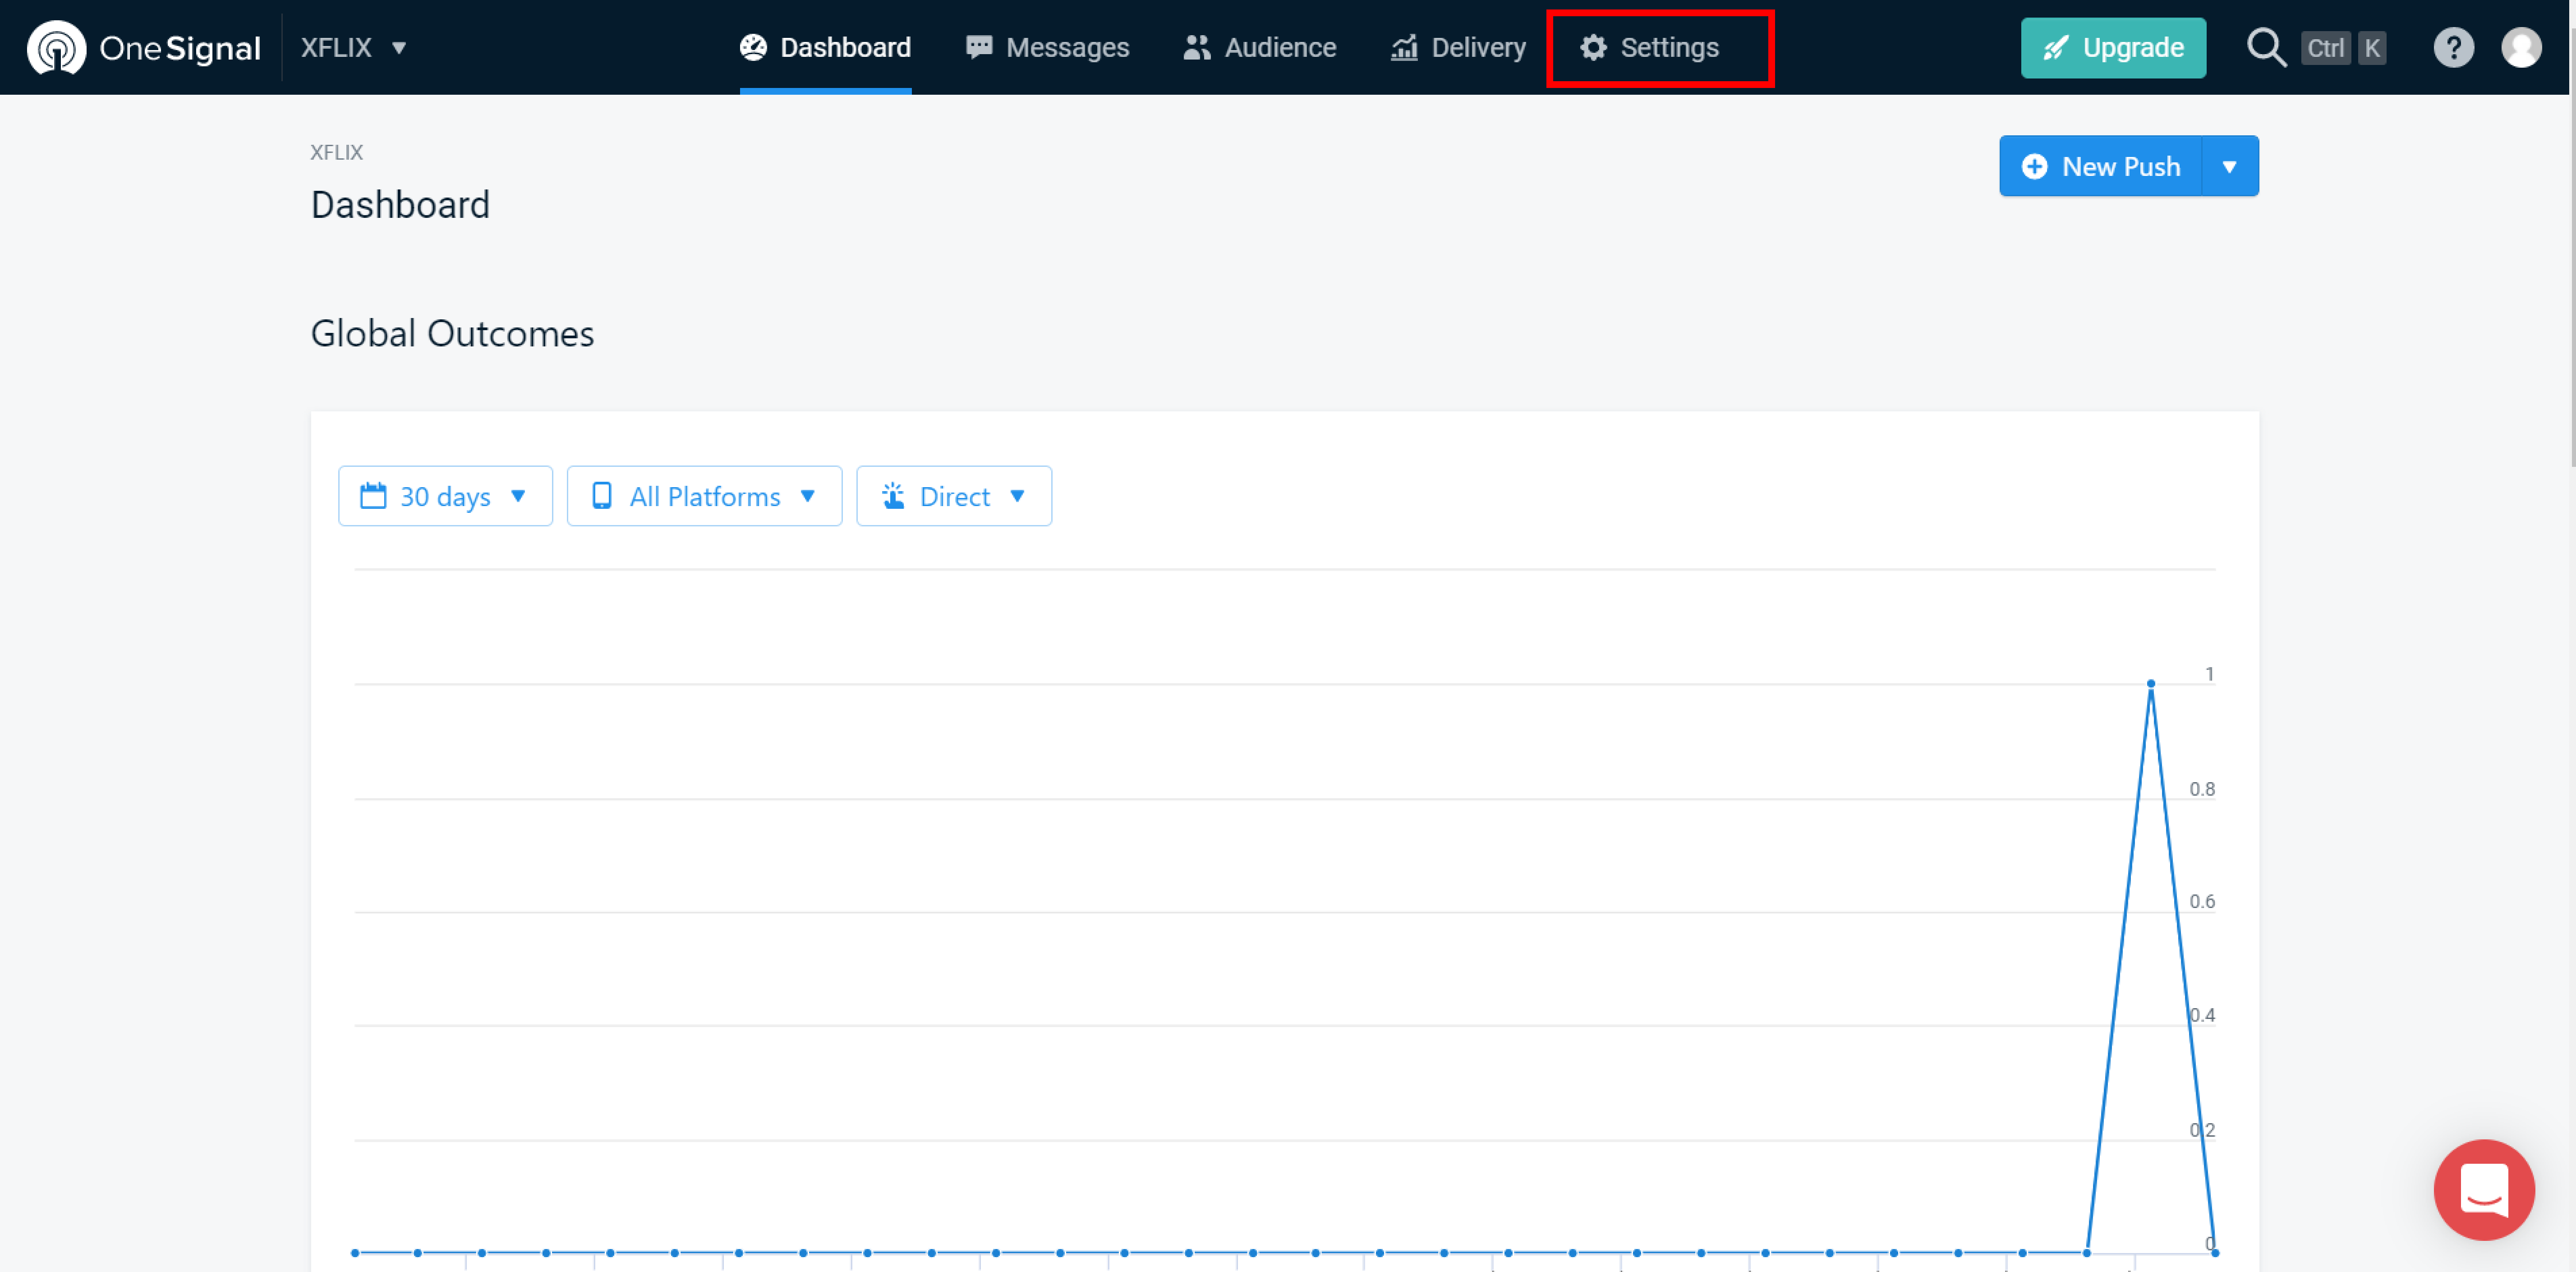Open the Direct attribution dropdown

(x=954, y=496)
